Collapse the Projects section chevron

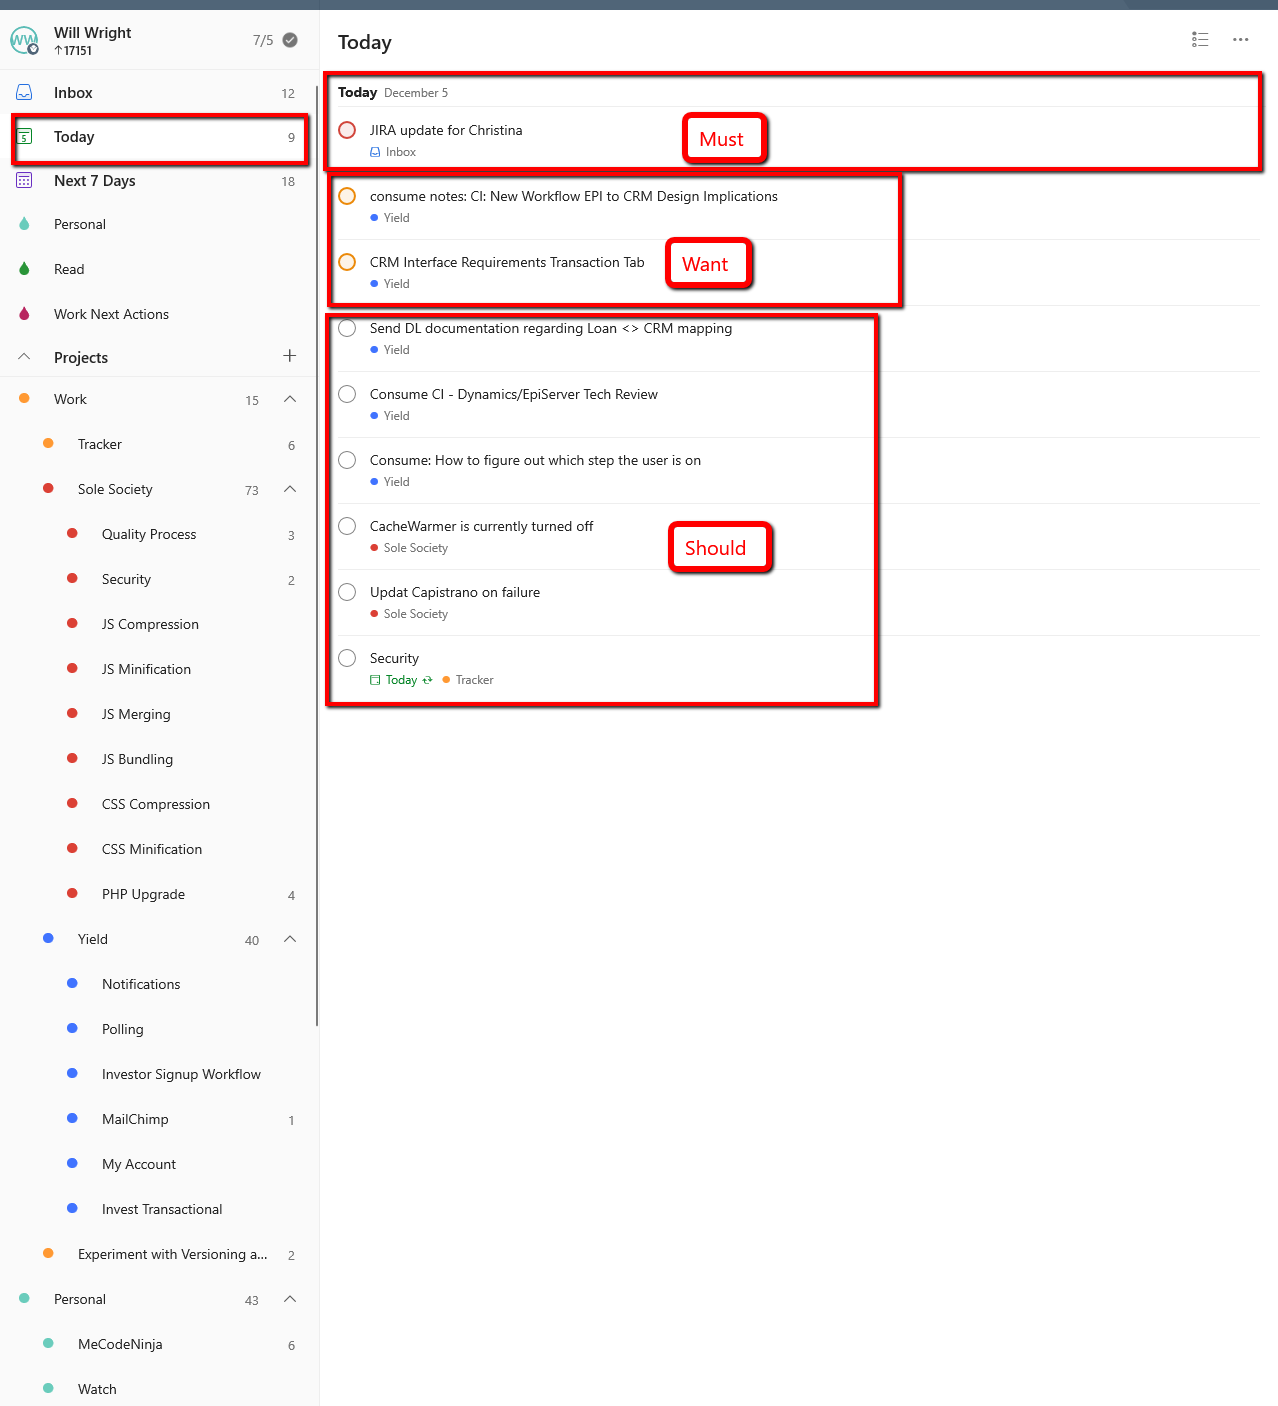(x=24, y=357)
